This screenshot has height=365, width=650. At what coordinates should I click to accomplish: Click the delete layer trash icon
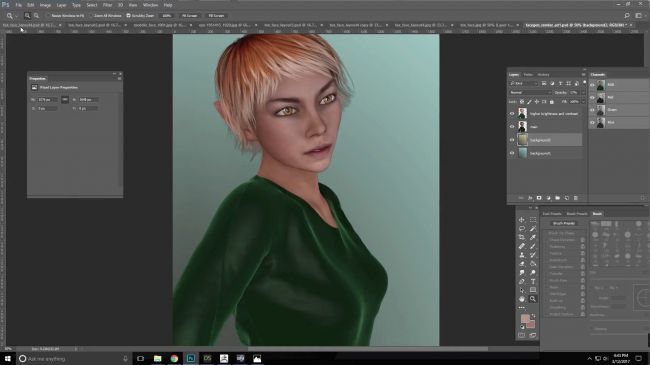tap(576, 198)
